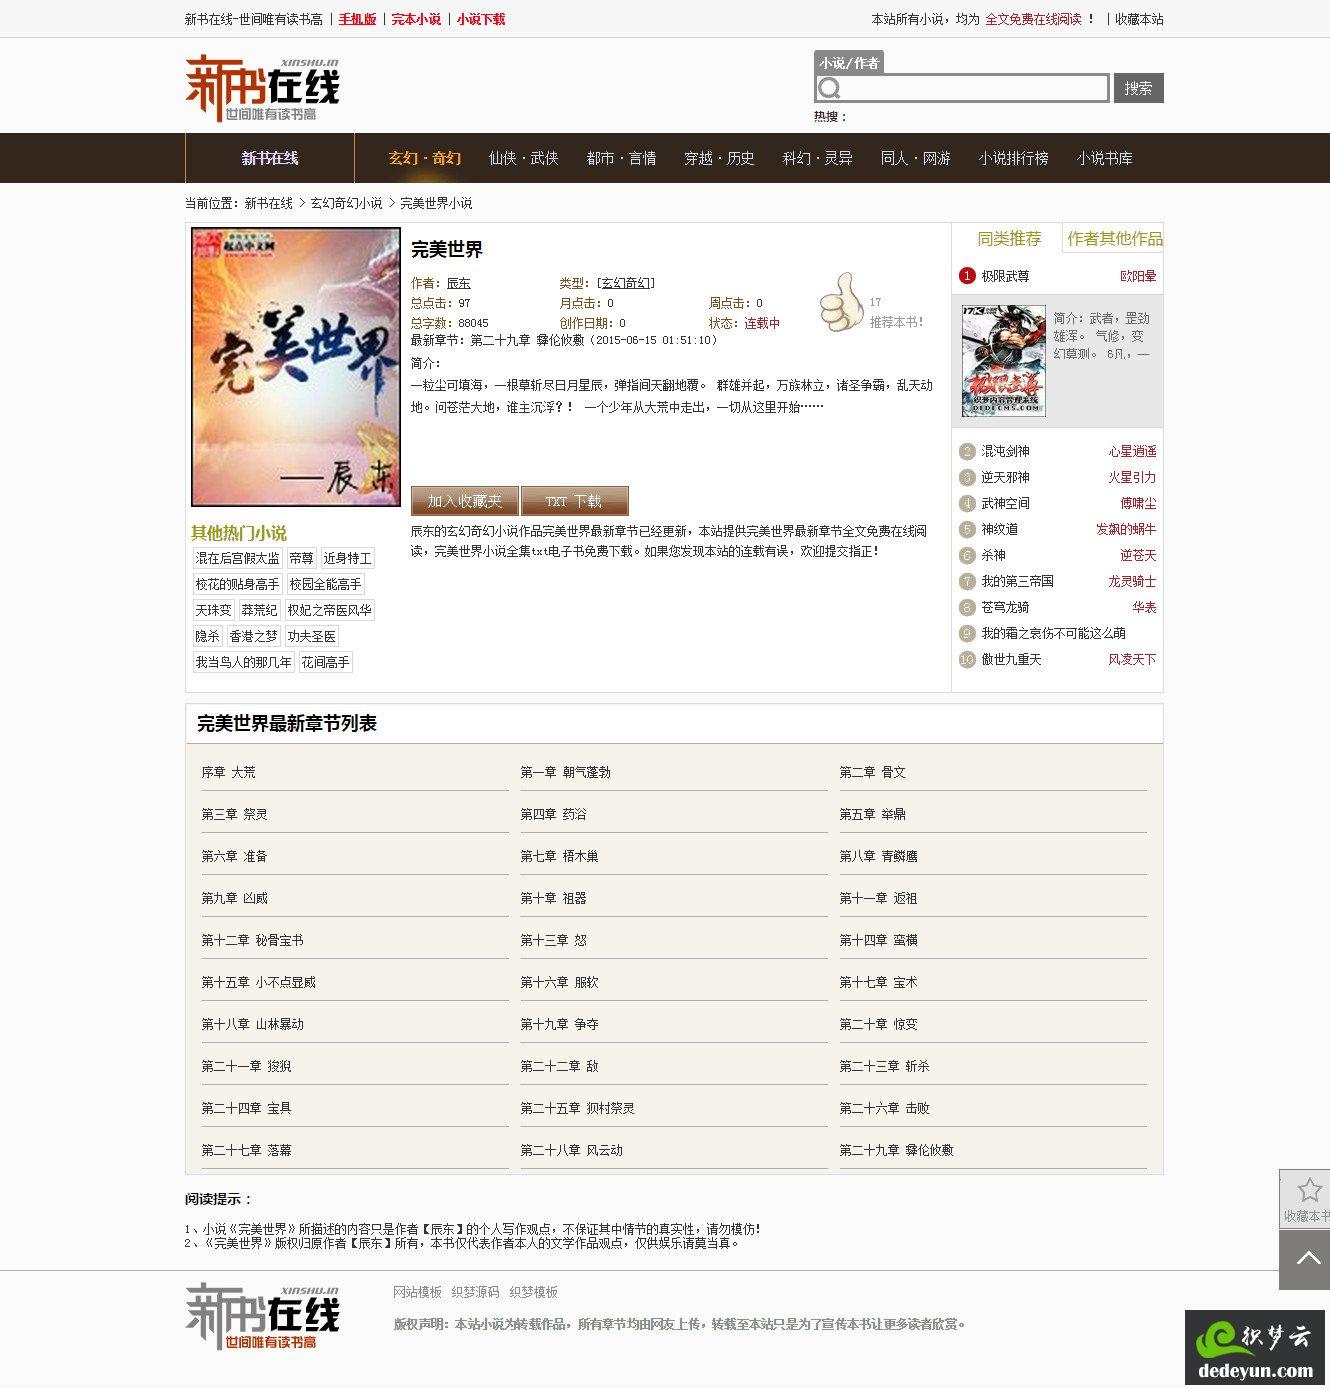
Task: Open the 完美世界 book cover image
Action: pyautogui.click(x=296, y=367)
